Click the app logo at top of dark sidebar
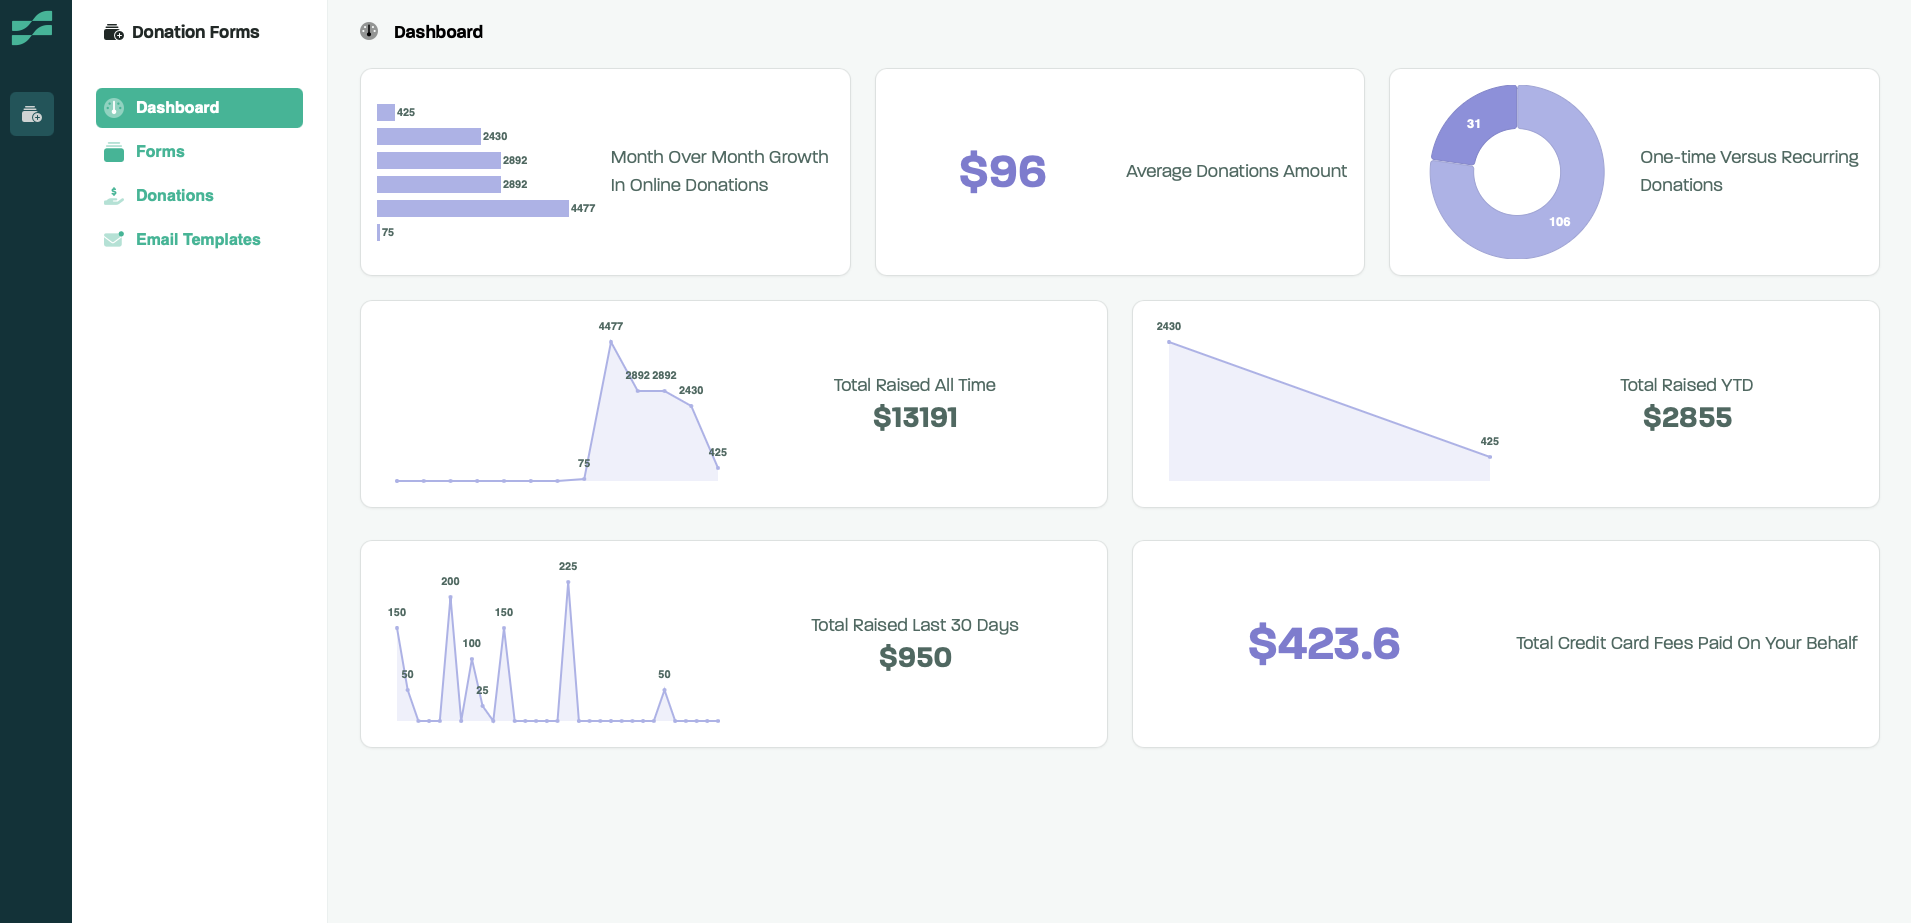 [x=33, y=30]
